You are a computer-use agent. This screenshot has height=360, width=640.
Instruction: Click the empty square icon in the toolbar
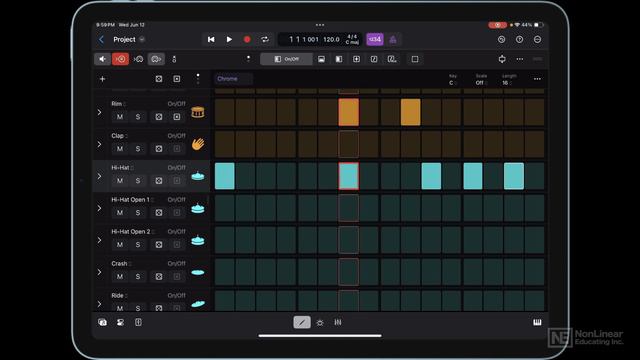pyautogui.click(x=415, y=59)
